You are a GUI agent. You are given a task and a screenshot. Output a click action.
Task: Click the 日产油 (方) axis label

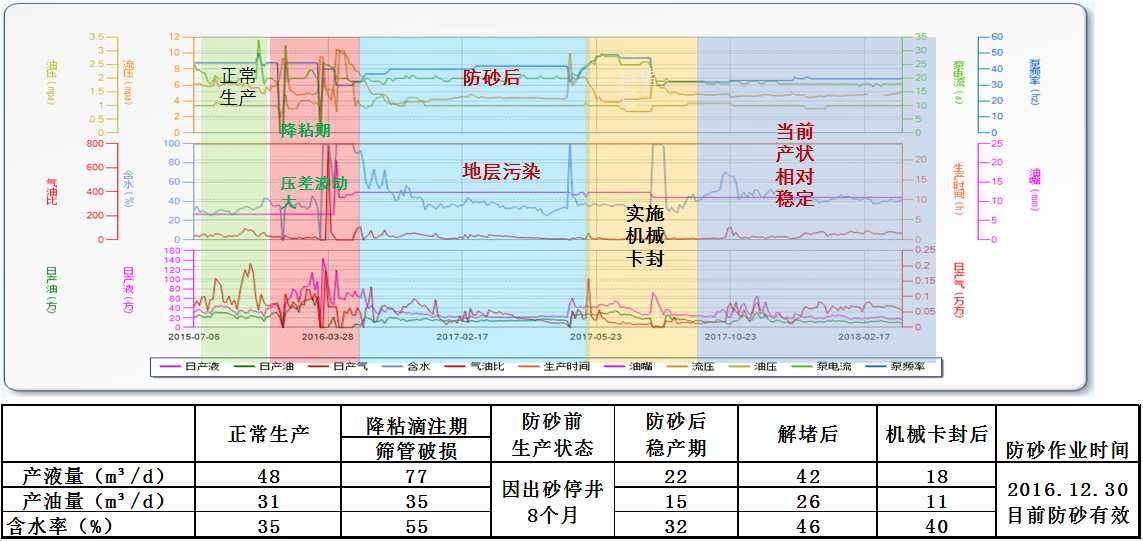tap(51, 289)
